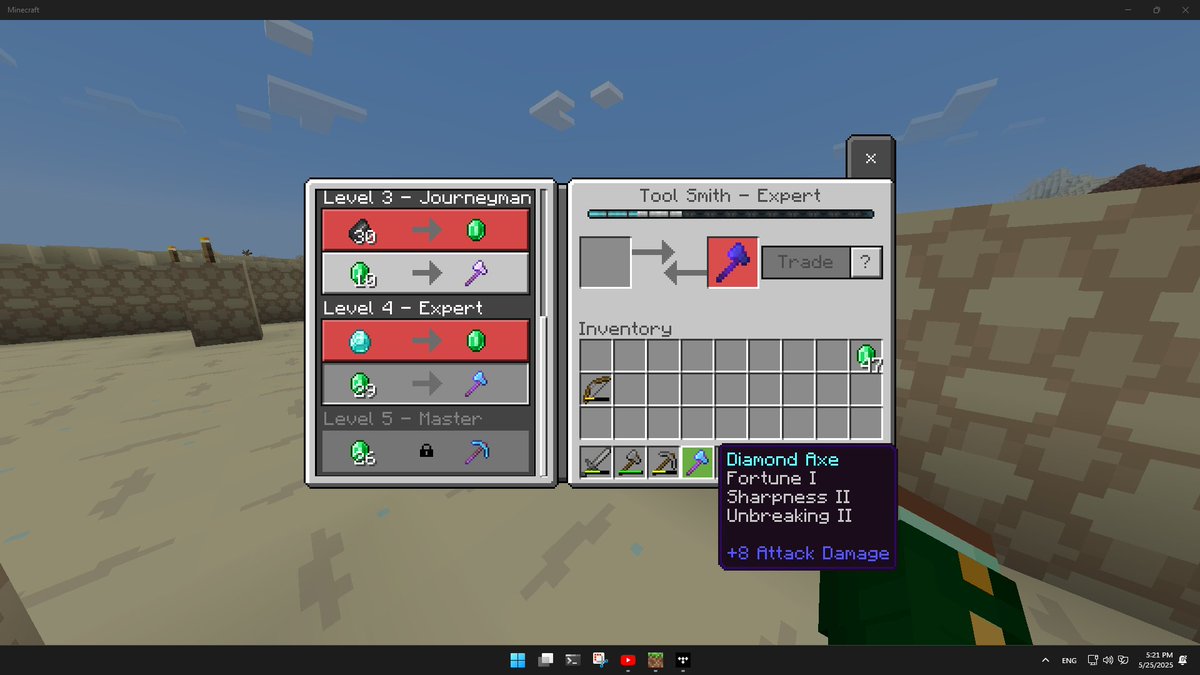Viewport: 1200px width, 675px height.
Task: Click the Level 4 - Expert heading
Action: point(403,308)
